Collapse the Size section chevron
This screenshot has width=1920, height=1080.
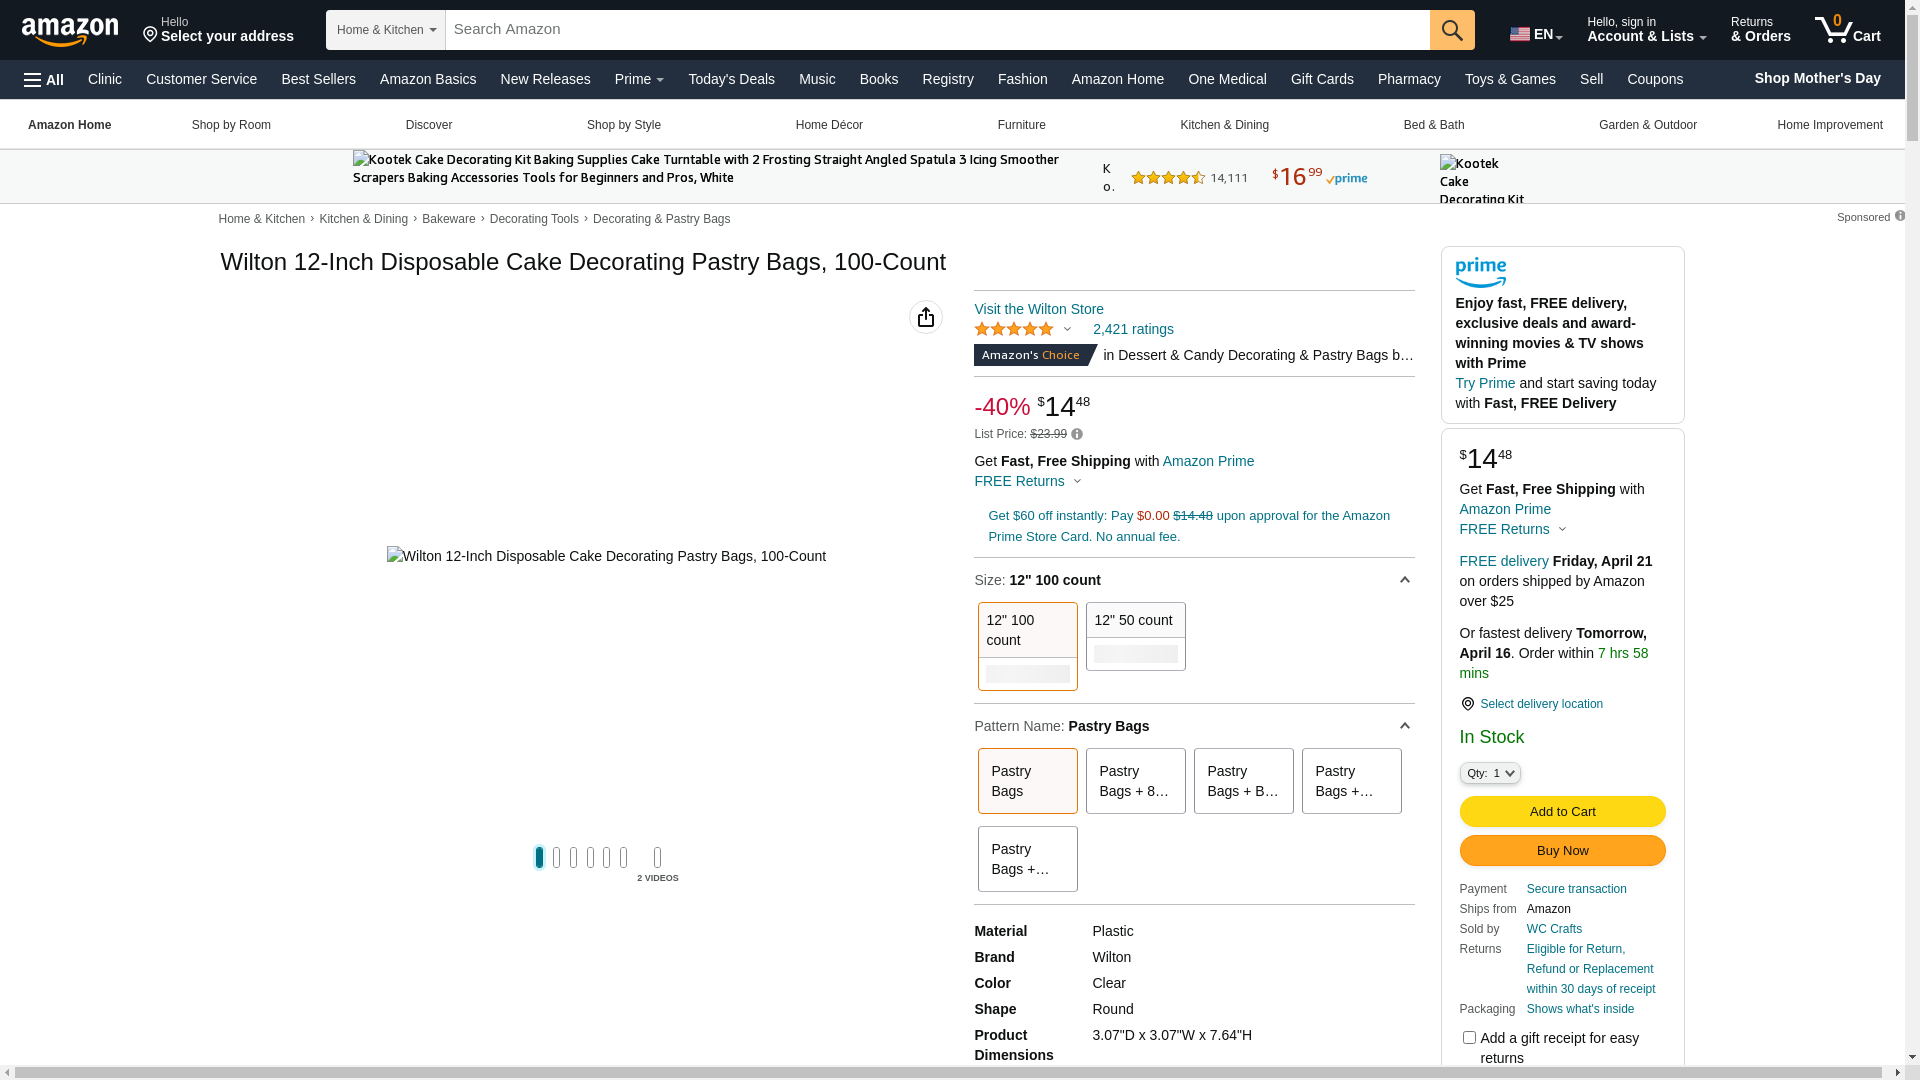point(1404,580)
